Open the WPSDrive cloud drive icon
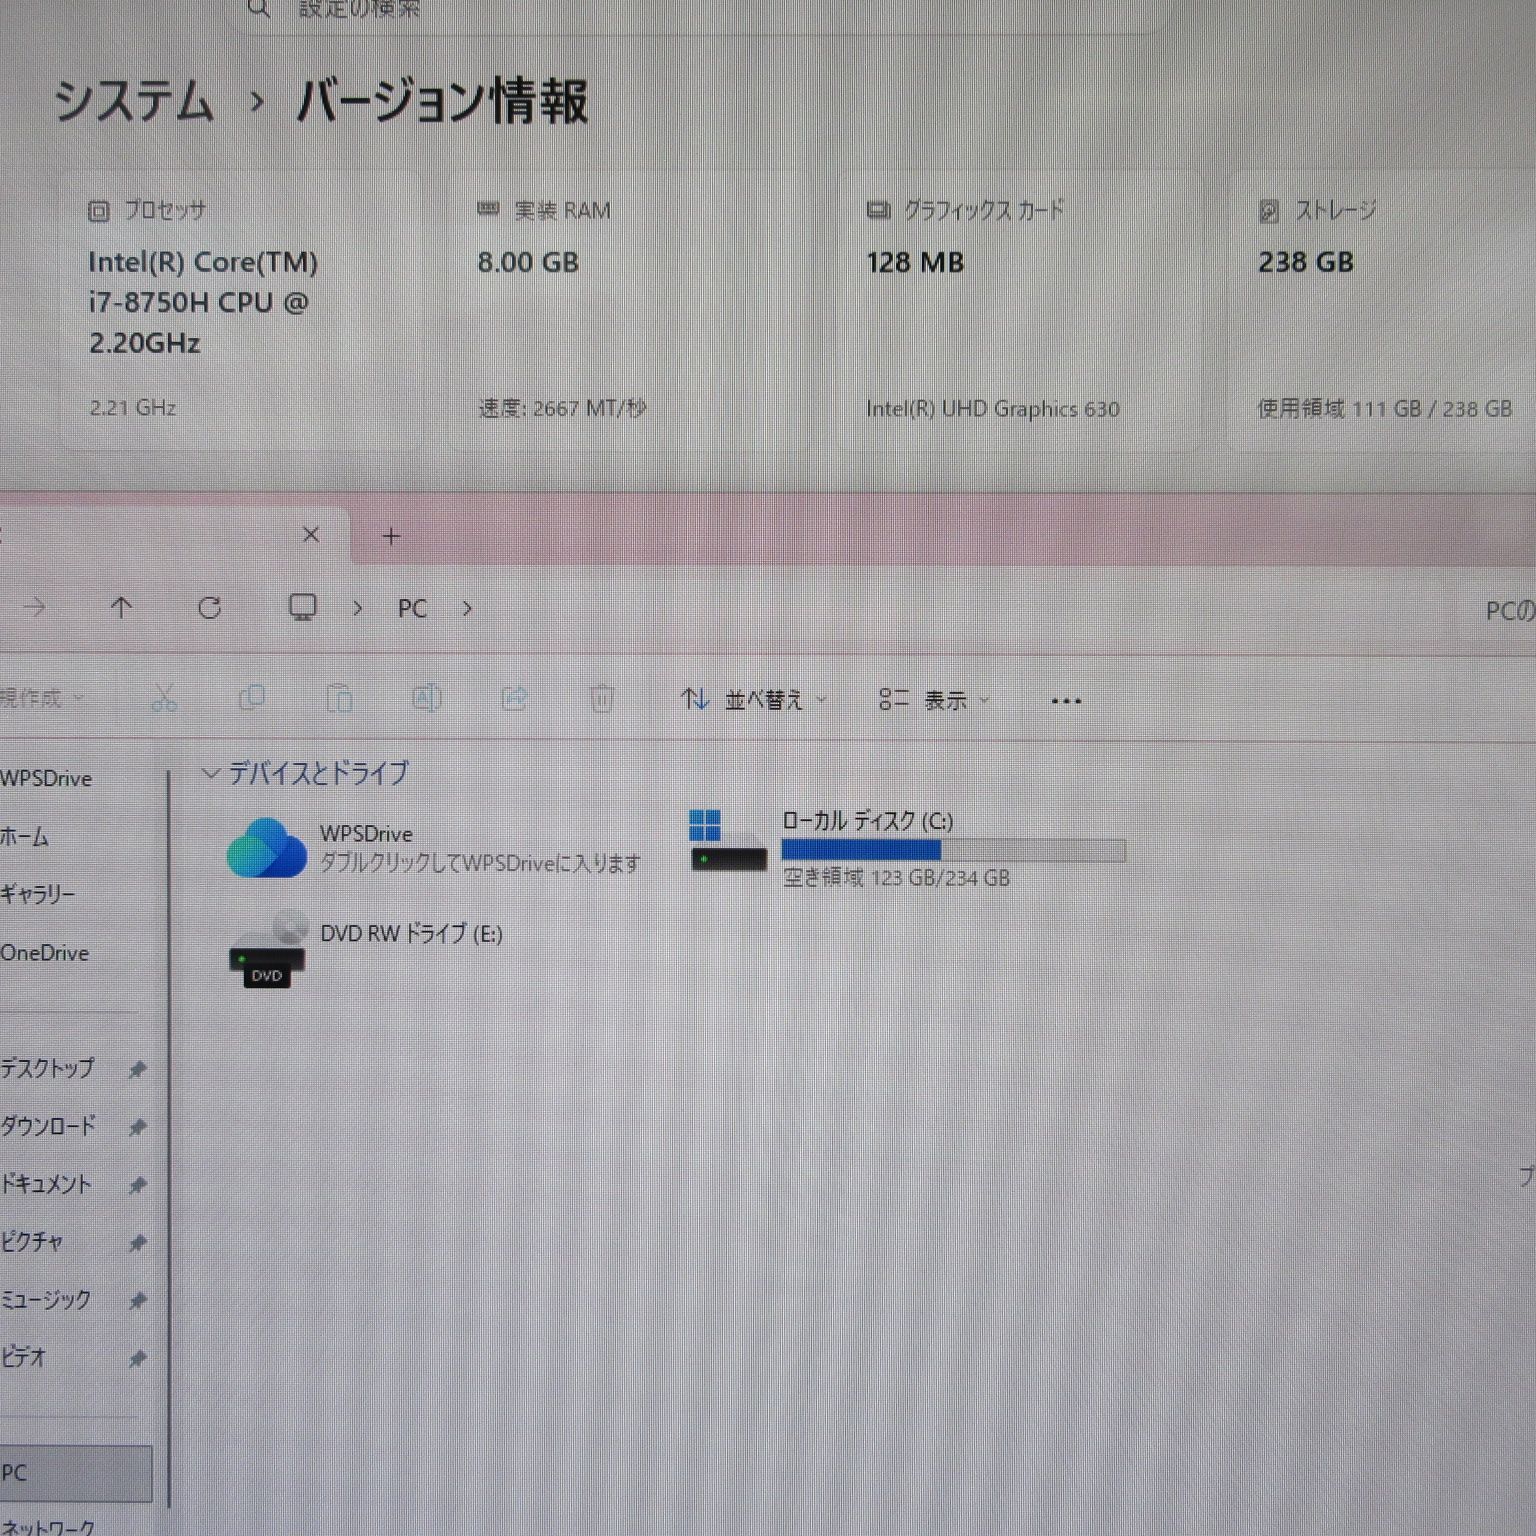The width and height of the screenshot is (1536, 1536). pos(266,848)
